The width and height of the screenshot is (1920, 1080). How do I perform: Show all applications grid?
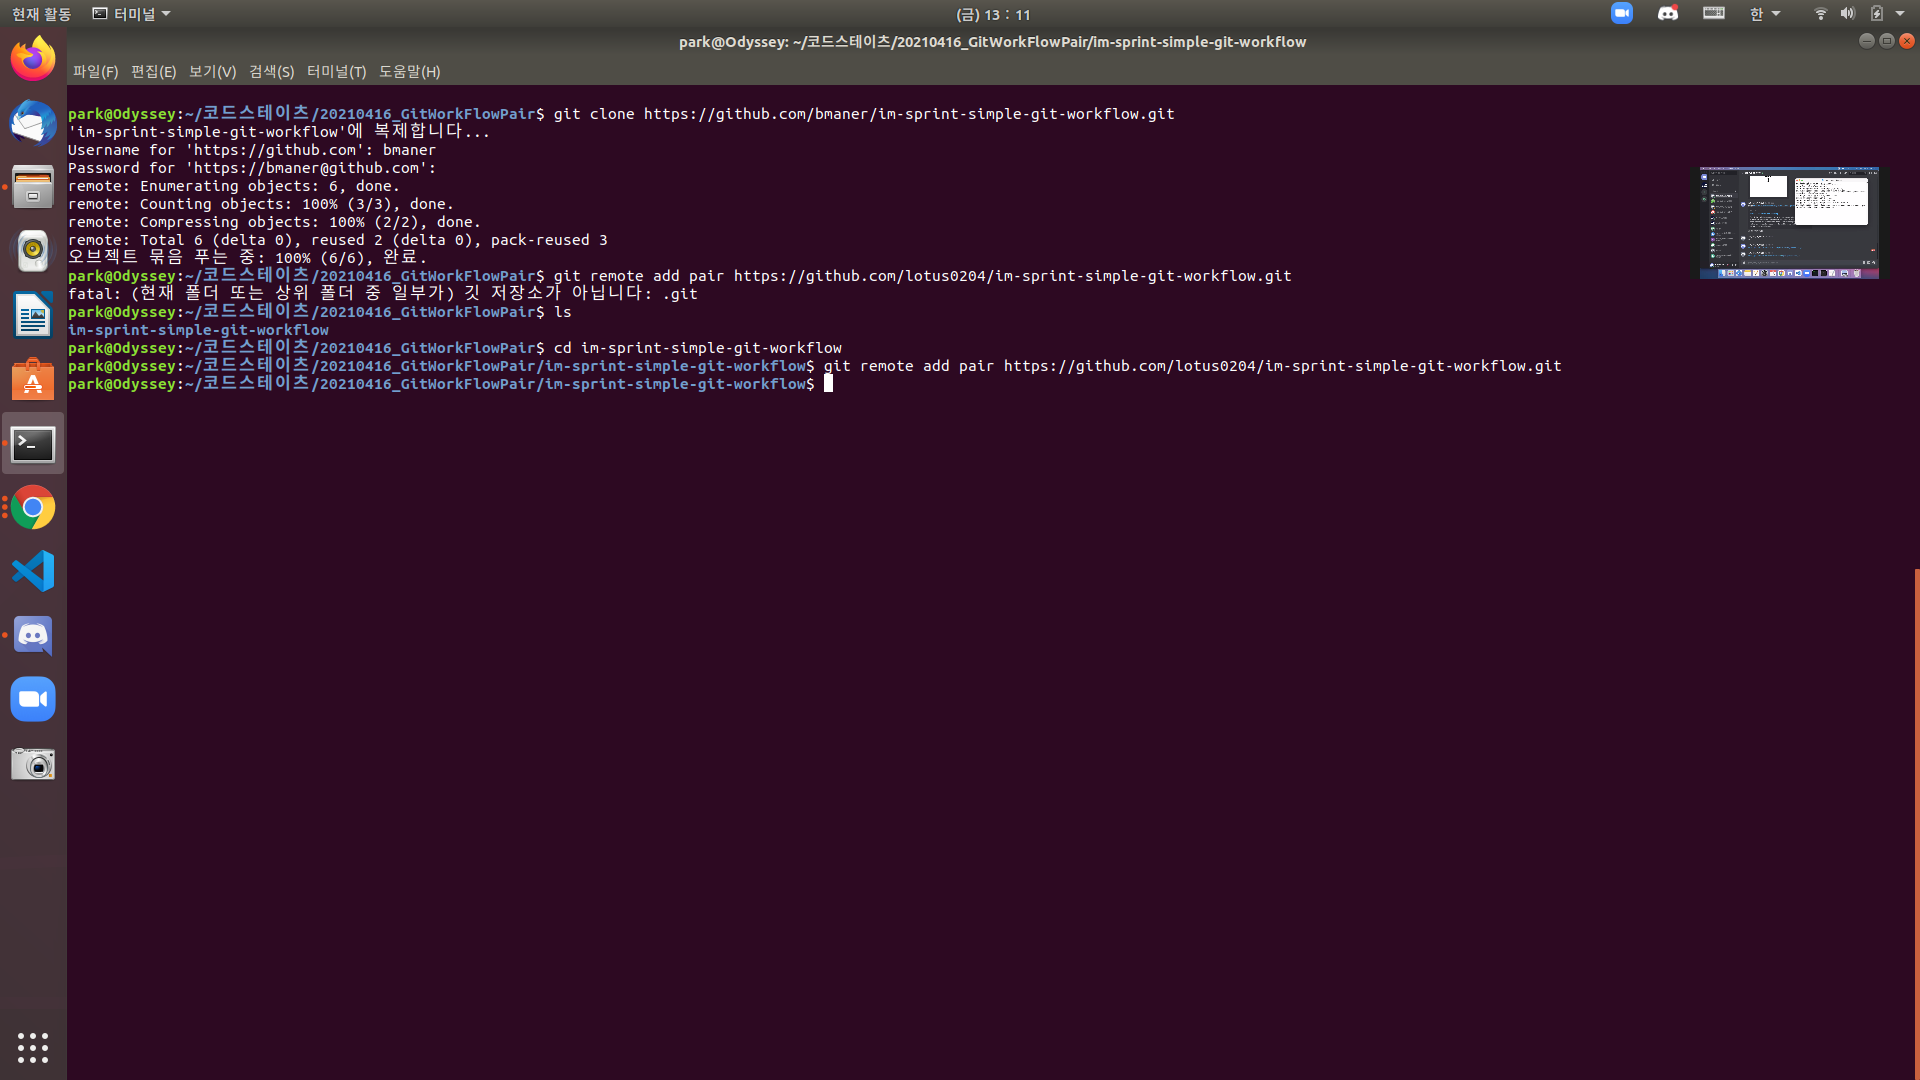tap(33, 1047)
